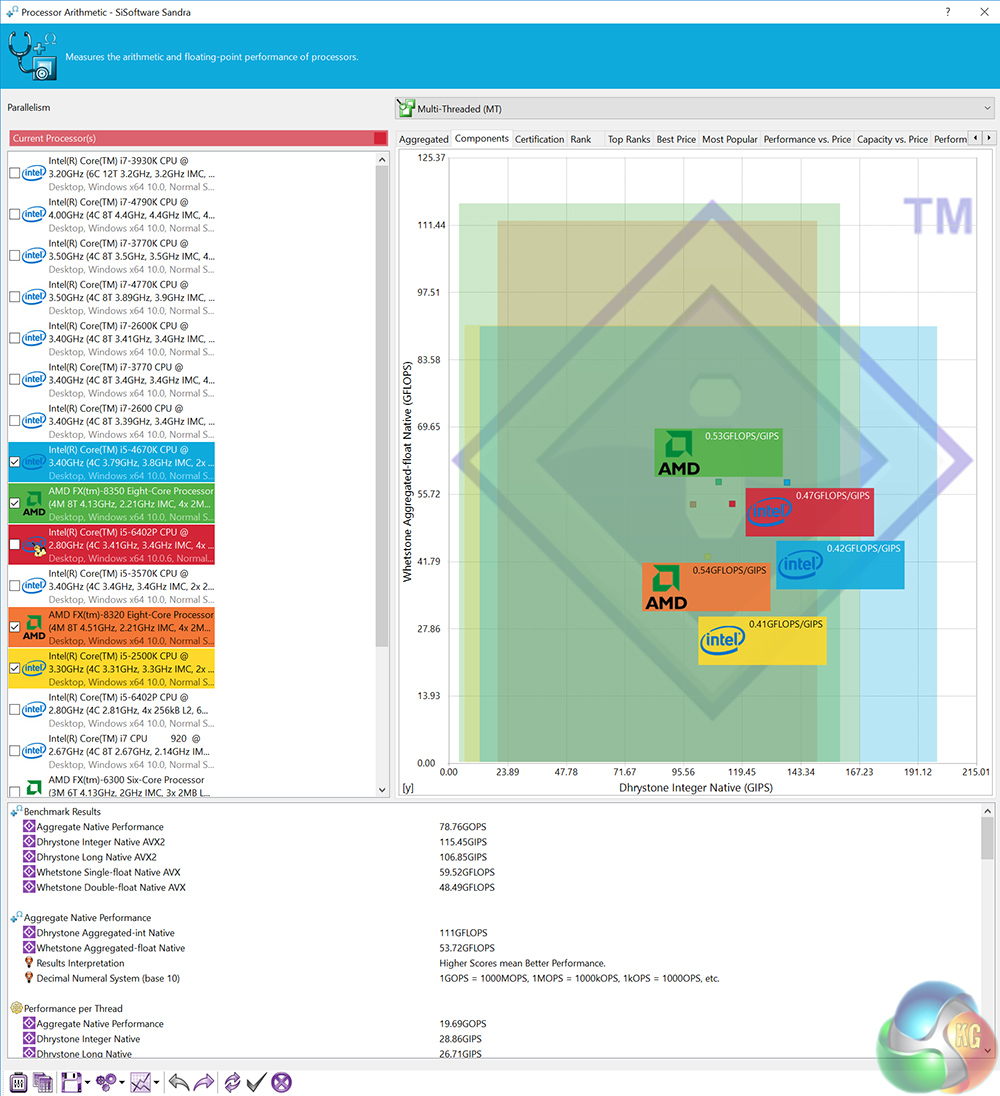This screenshot has height=1096, width=1000.
Task: Open the Capacity vs. Price tab
Action: tap(892, 139)
